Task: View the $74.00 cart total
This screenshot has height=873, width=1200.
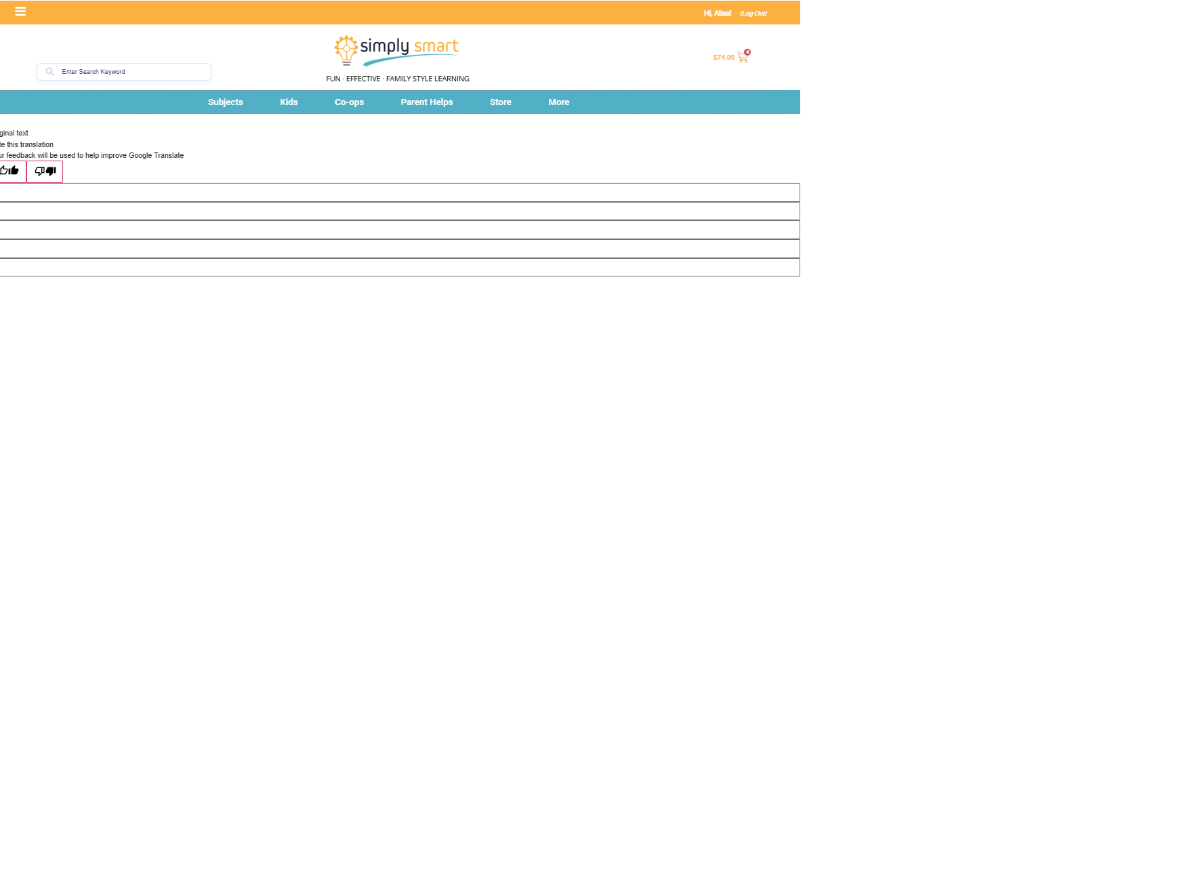Action: [x=723, y=58]
